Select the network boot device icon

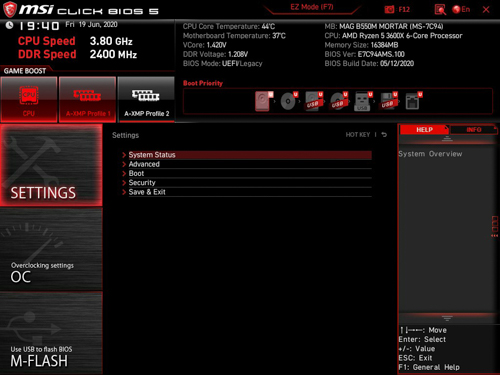(413, 101)
